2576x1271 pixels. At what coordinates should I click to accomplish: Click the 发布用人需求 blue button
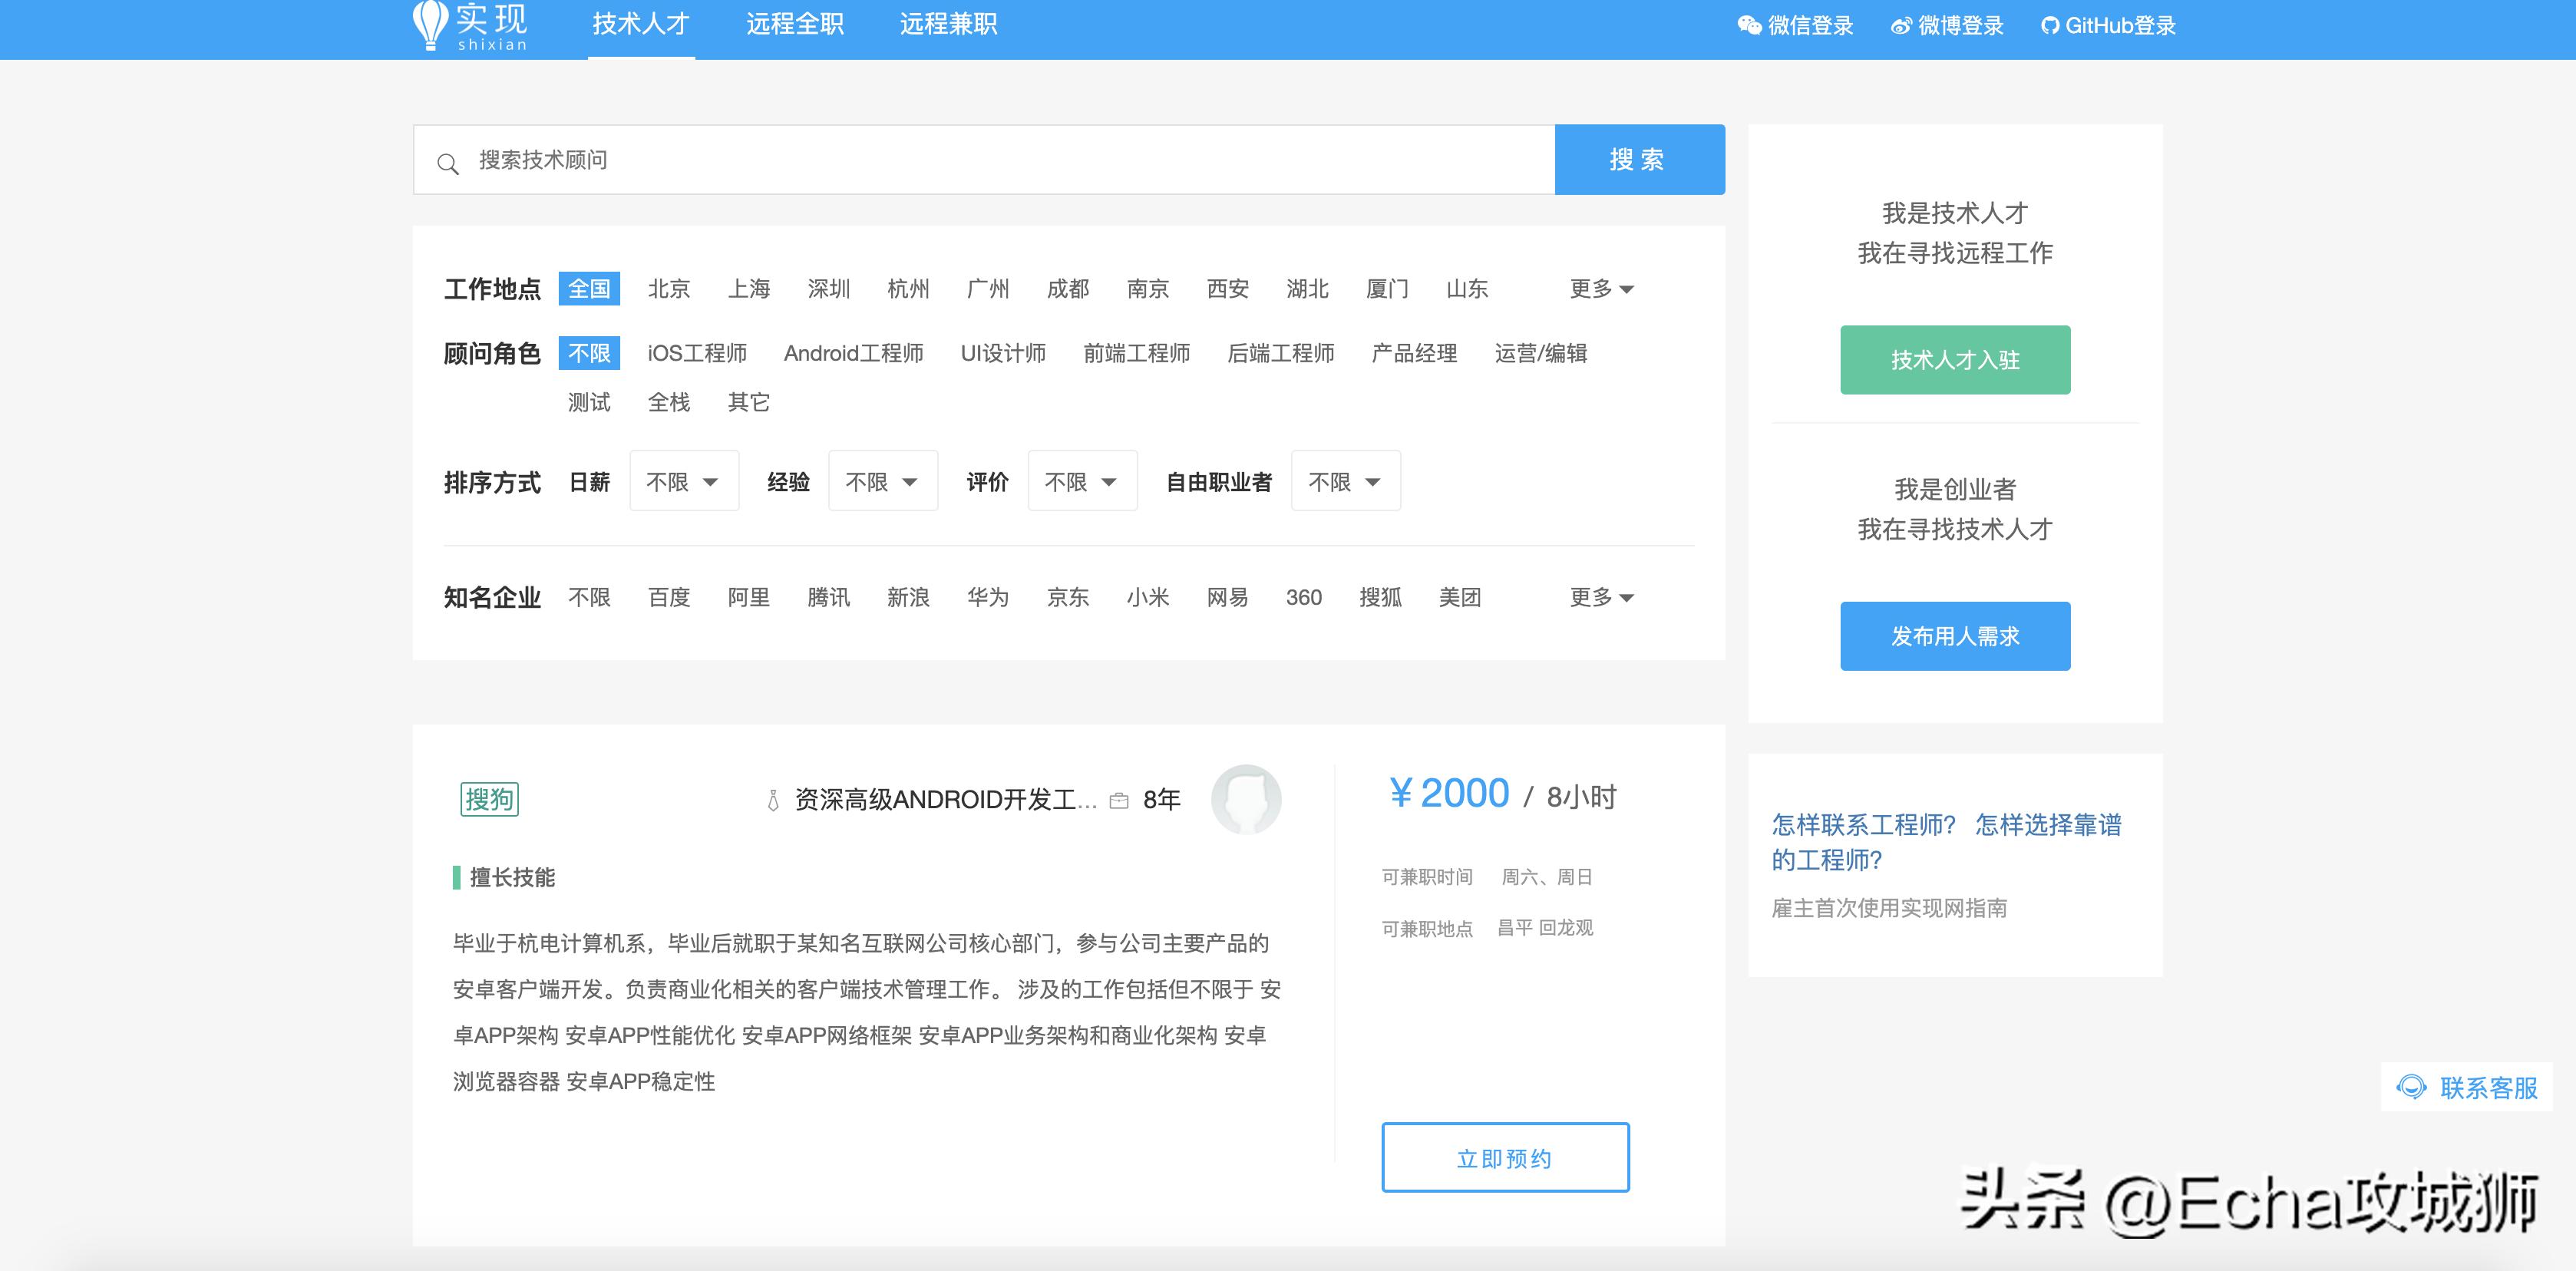click(x=1954, y=635)
